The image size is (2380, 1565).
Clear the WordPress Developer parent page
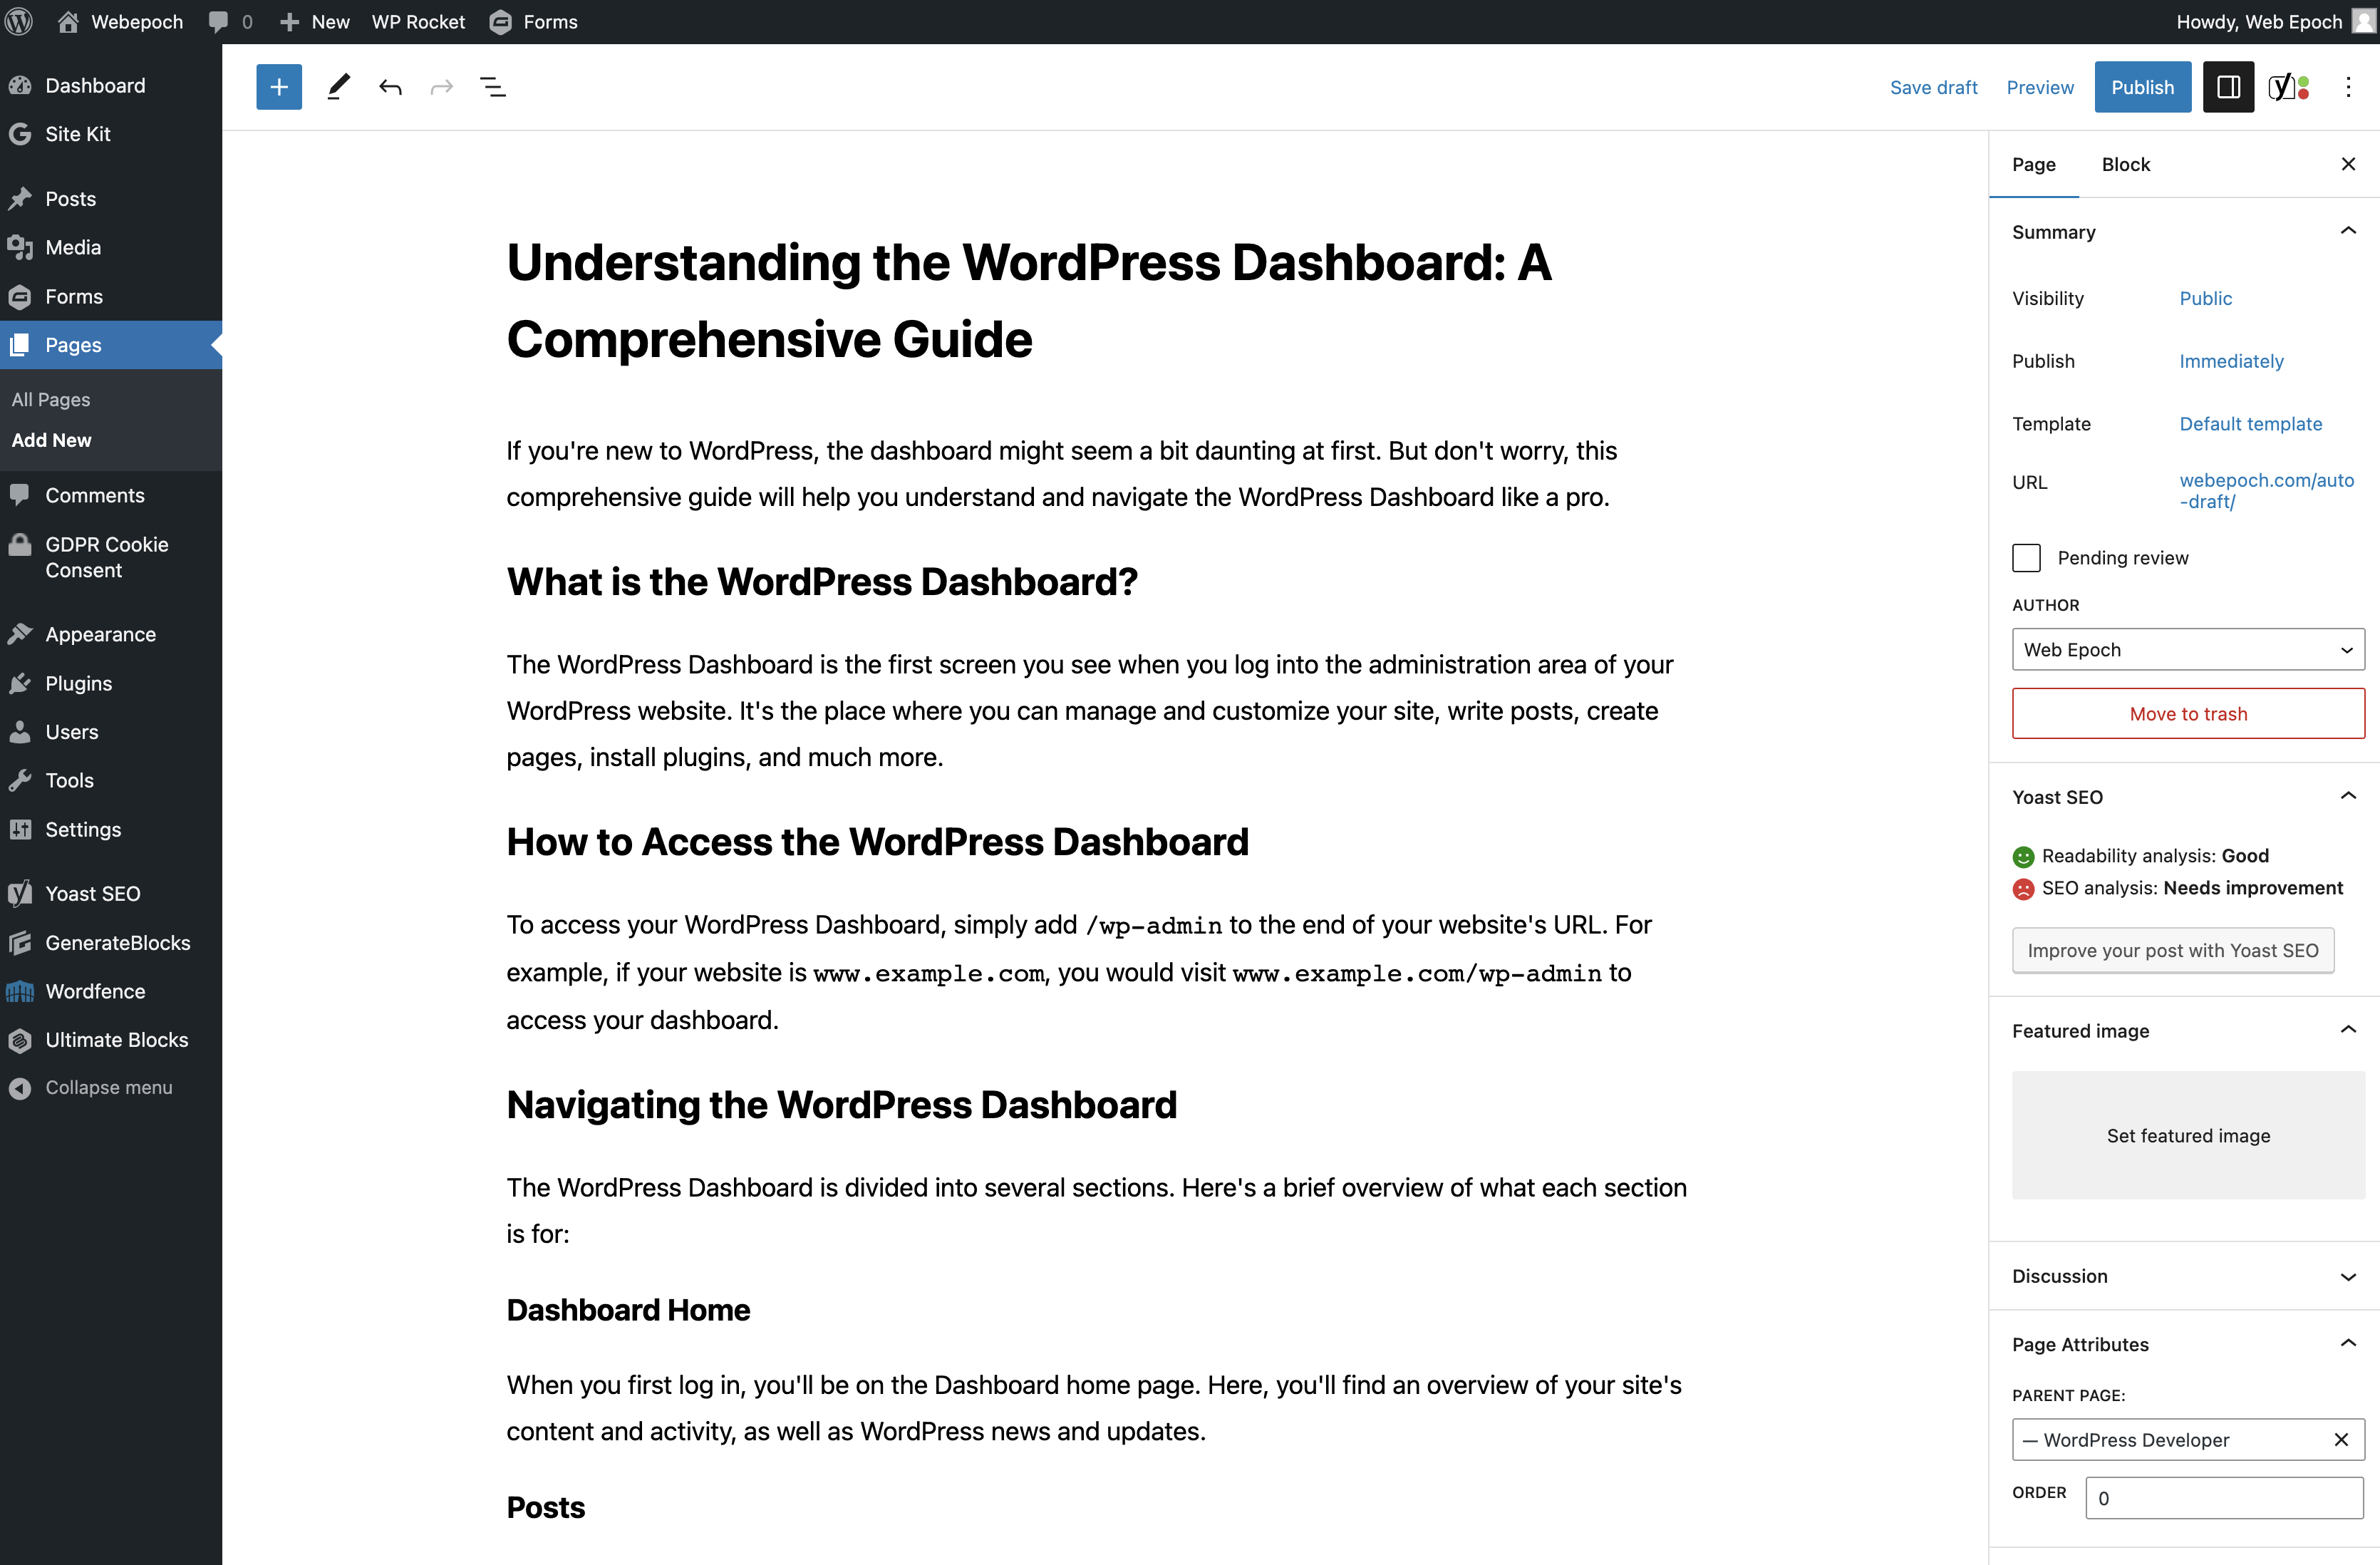2341,1439
